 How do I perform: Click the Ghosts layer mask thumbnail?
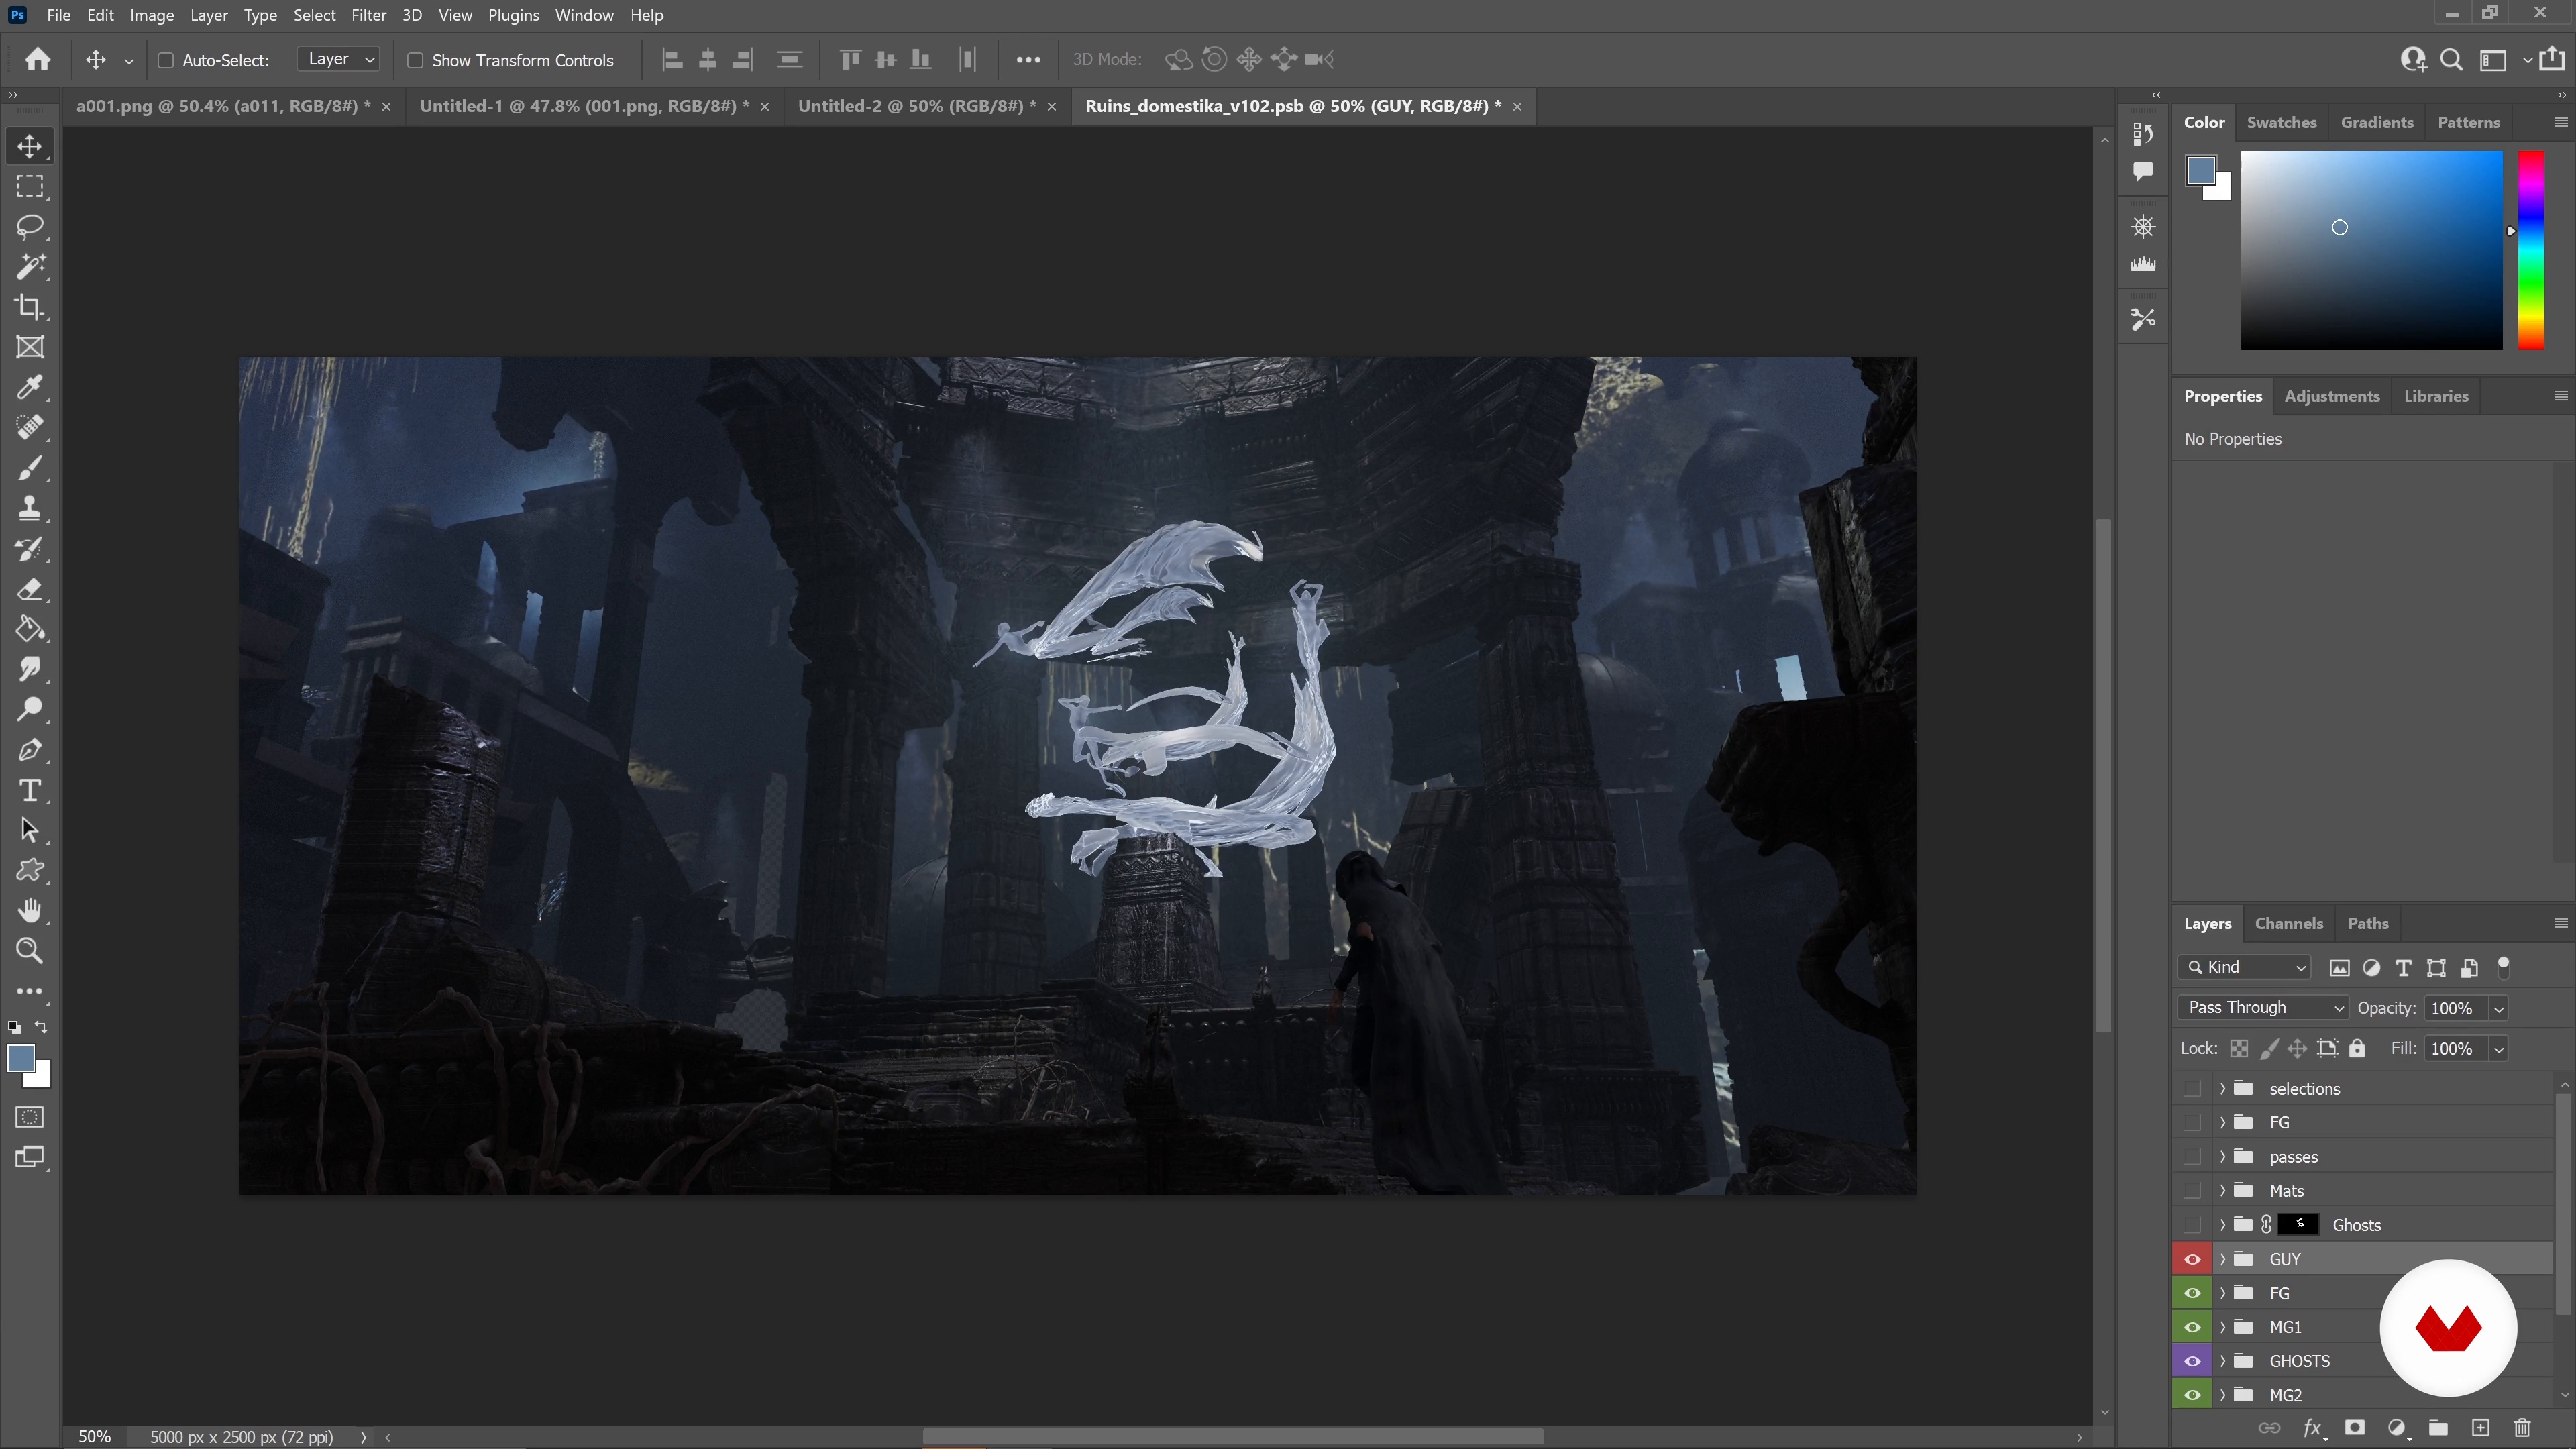(2299, 1225)
